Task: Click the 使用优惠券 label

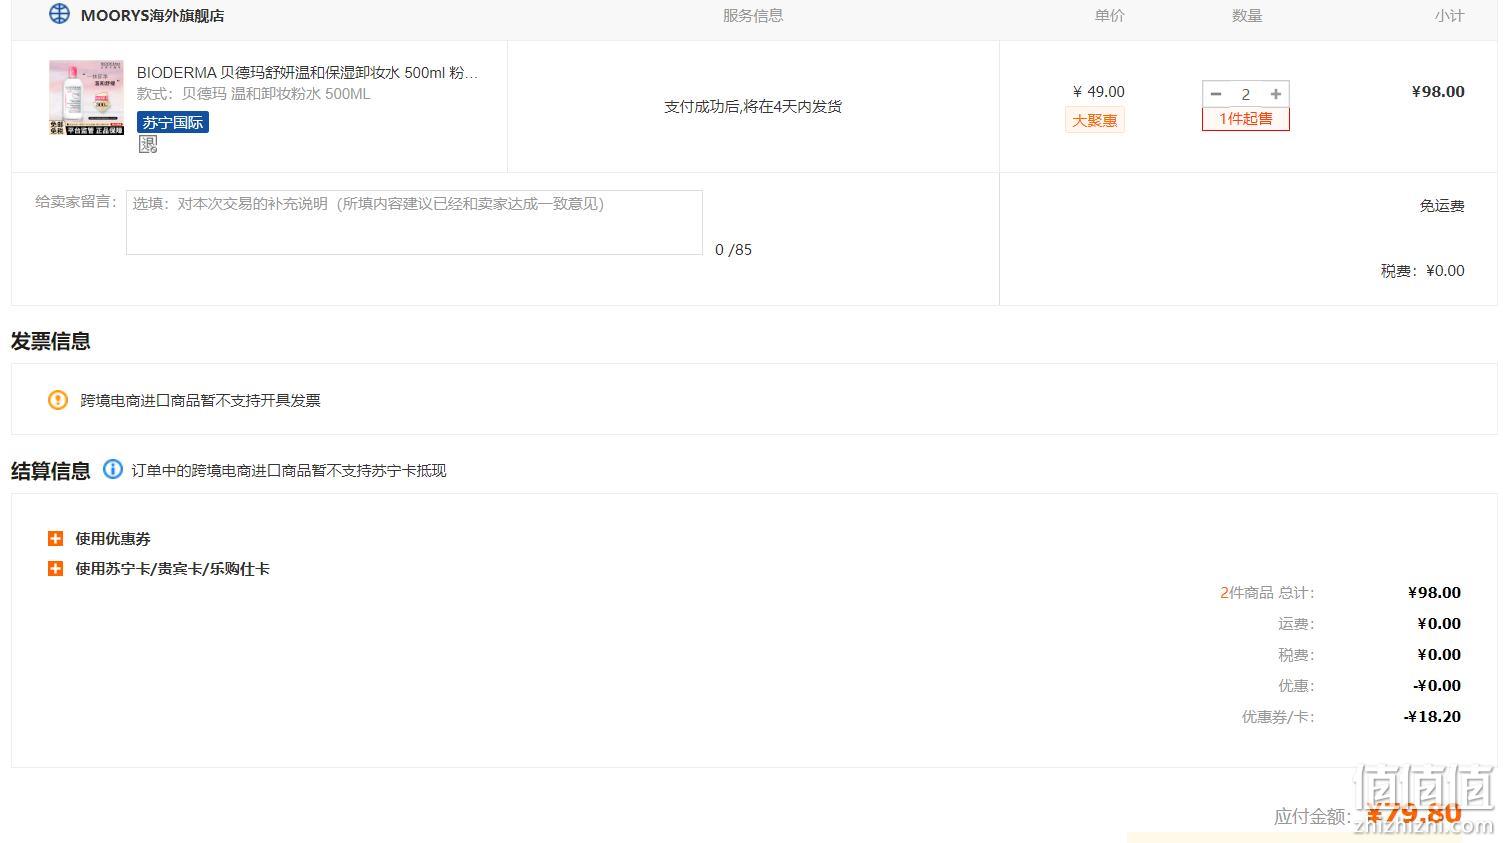Action: (x=113, y=539)
